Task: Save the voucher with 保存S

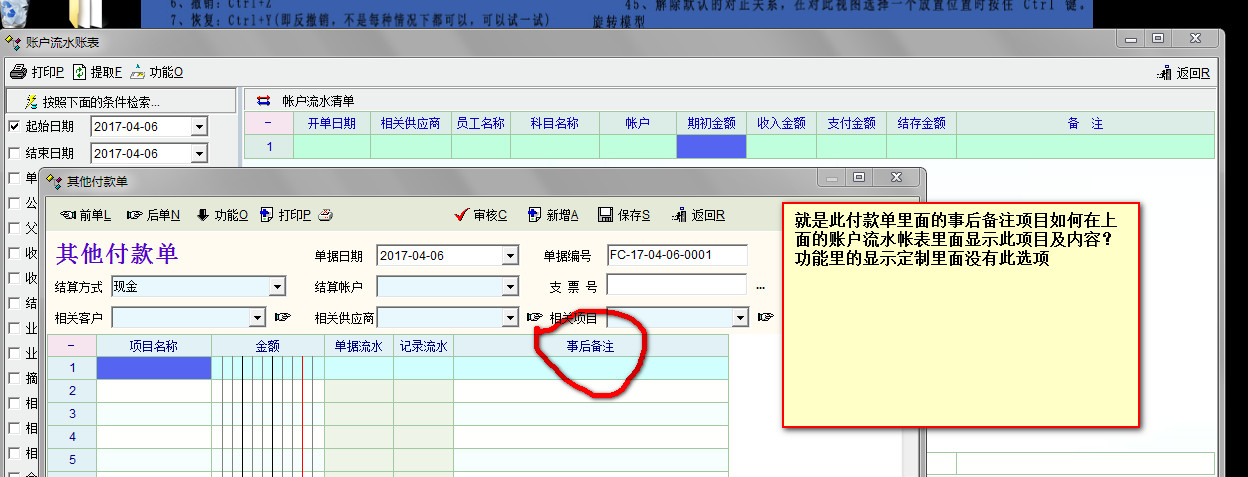Action: [x=624, y=215]
